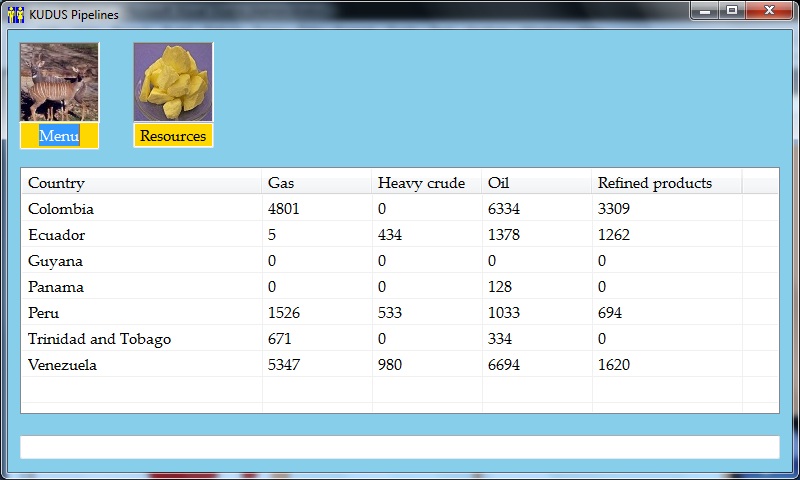Select the Panama row

400,286
